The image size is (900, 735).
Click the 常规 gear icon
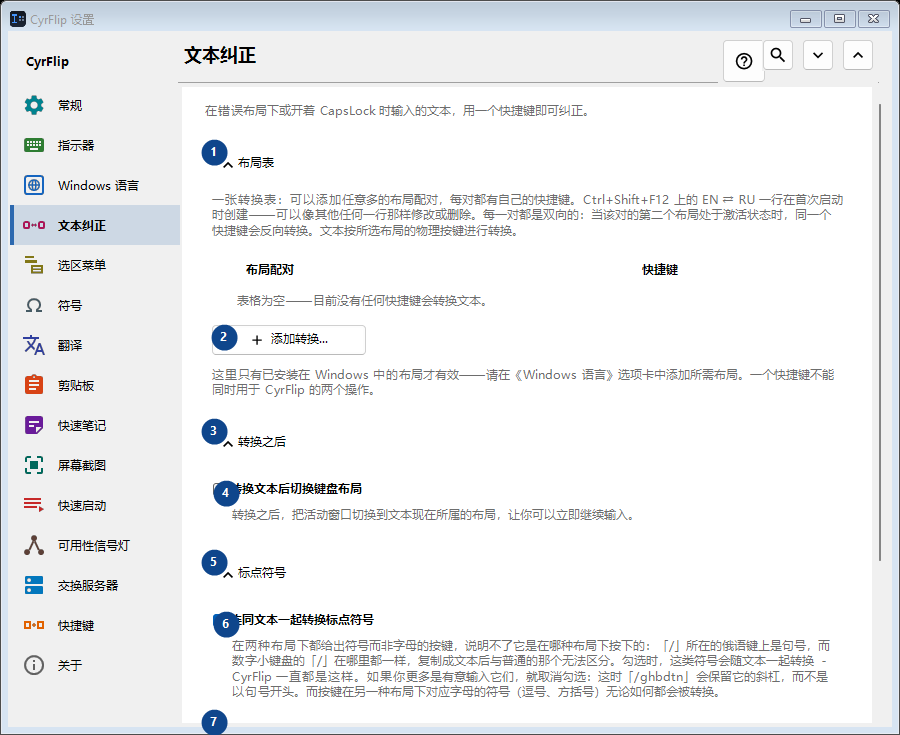point(34,105)
